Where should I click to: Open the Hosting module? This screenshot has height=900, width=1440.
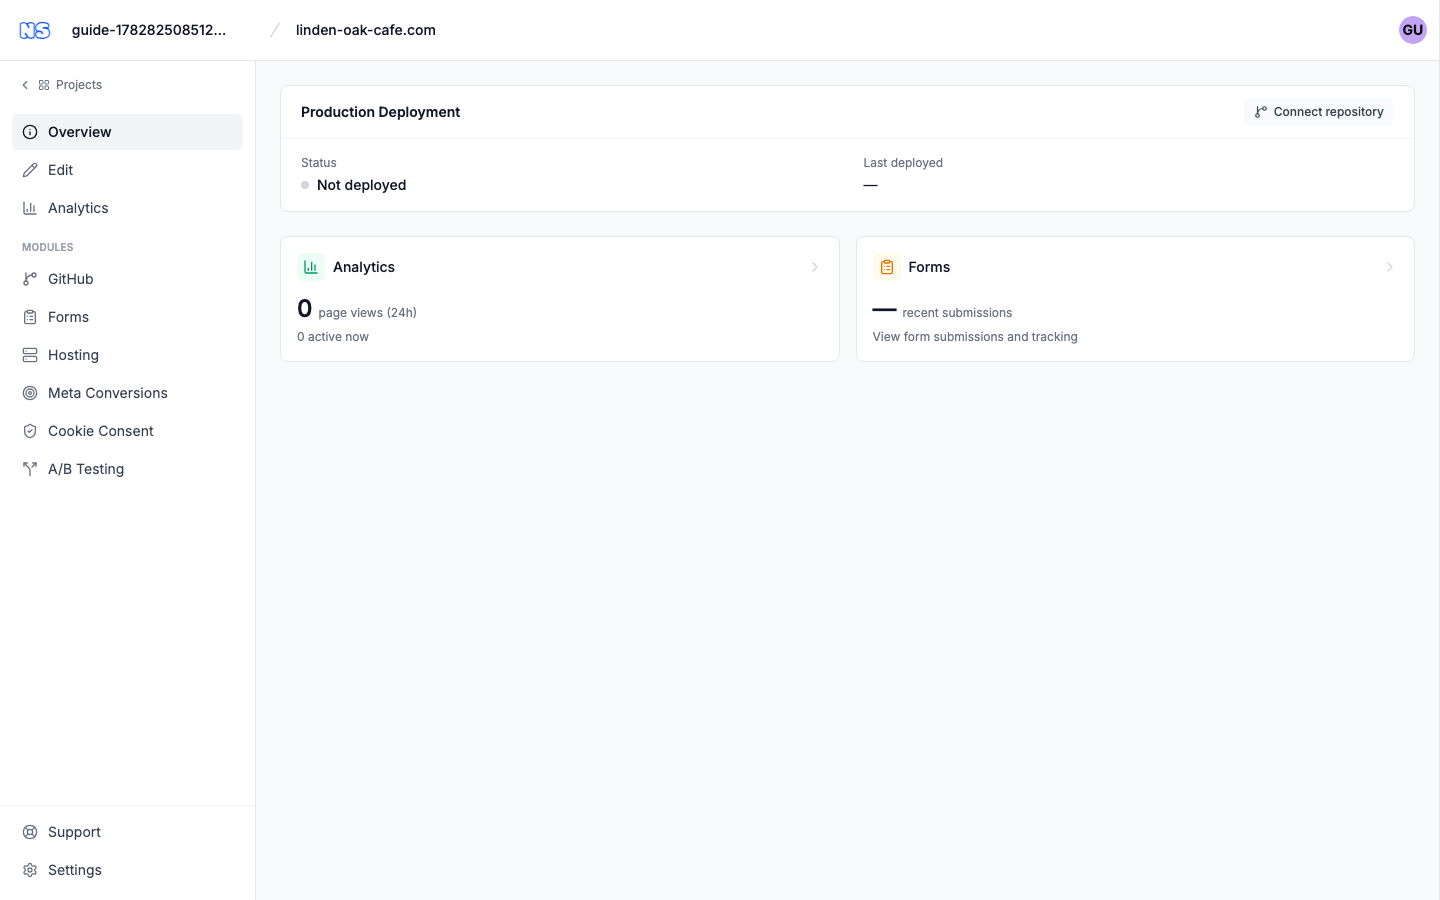[x=127, y=355]
